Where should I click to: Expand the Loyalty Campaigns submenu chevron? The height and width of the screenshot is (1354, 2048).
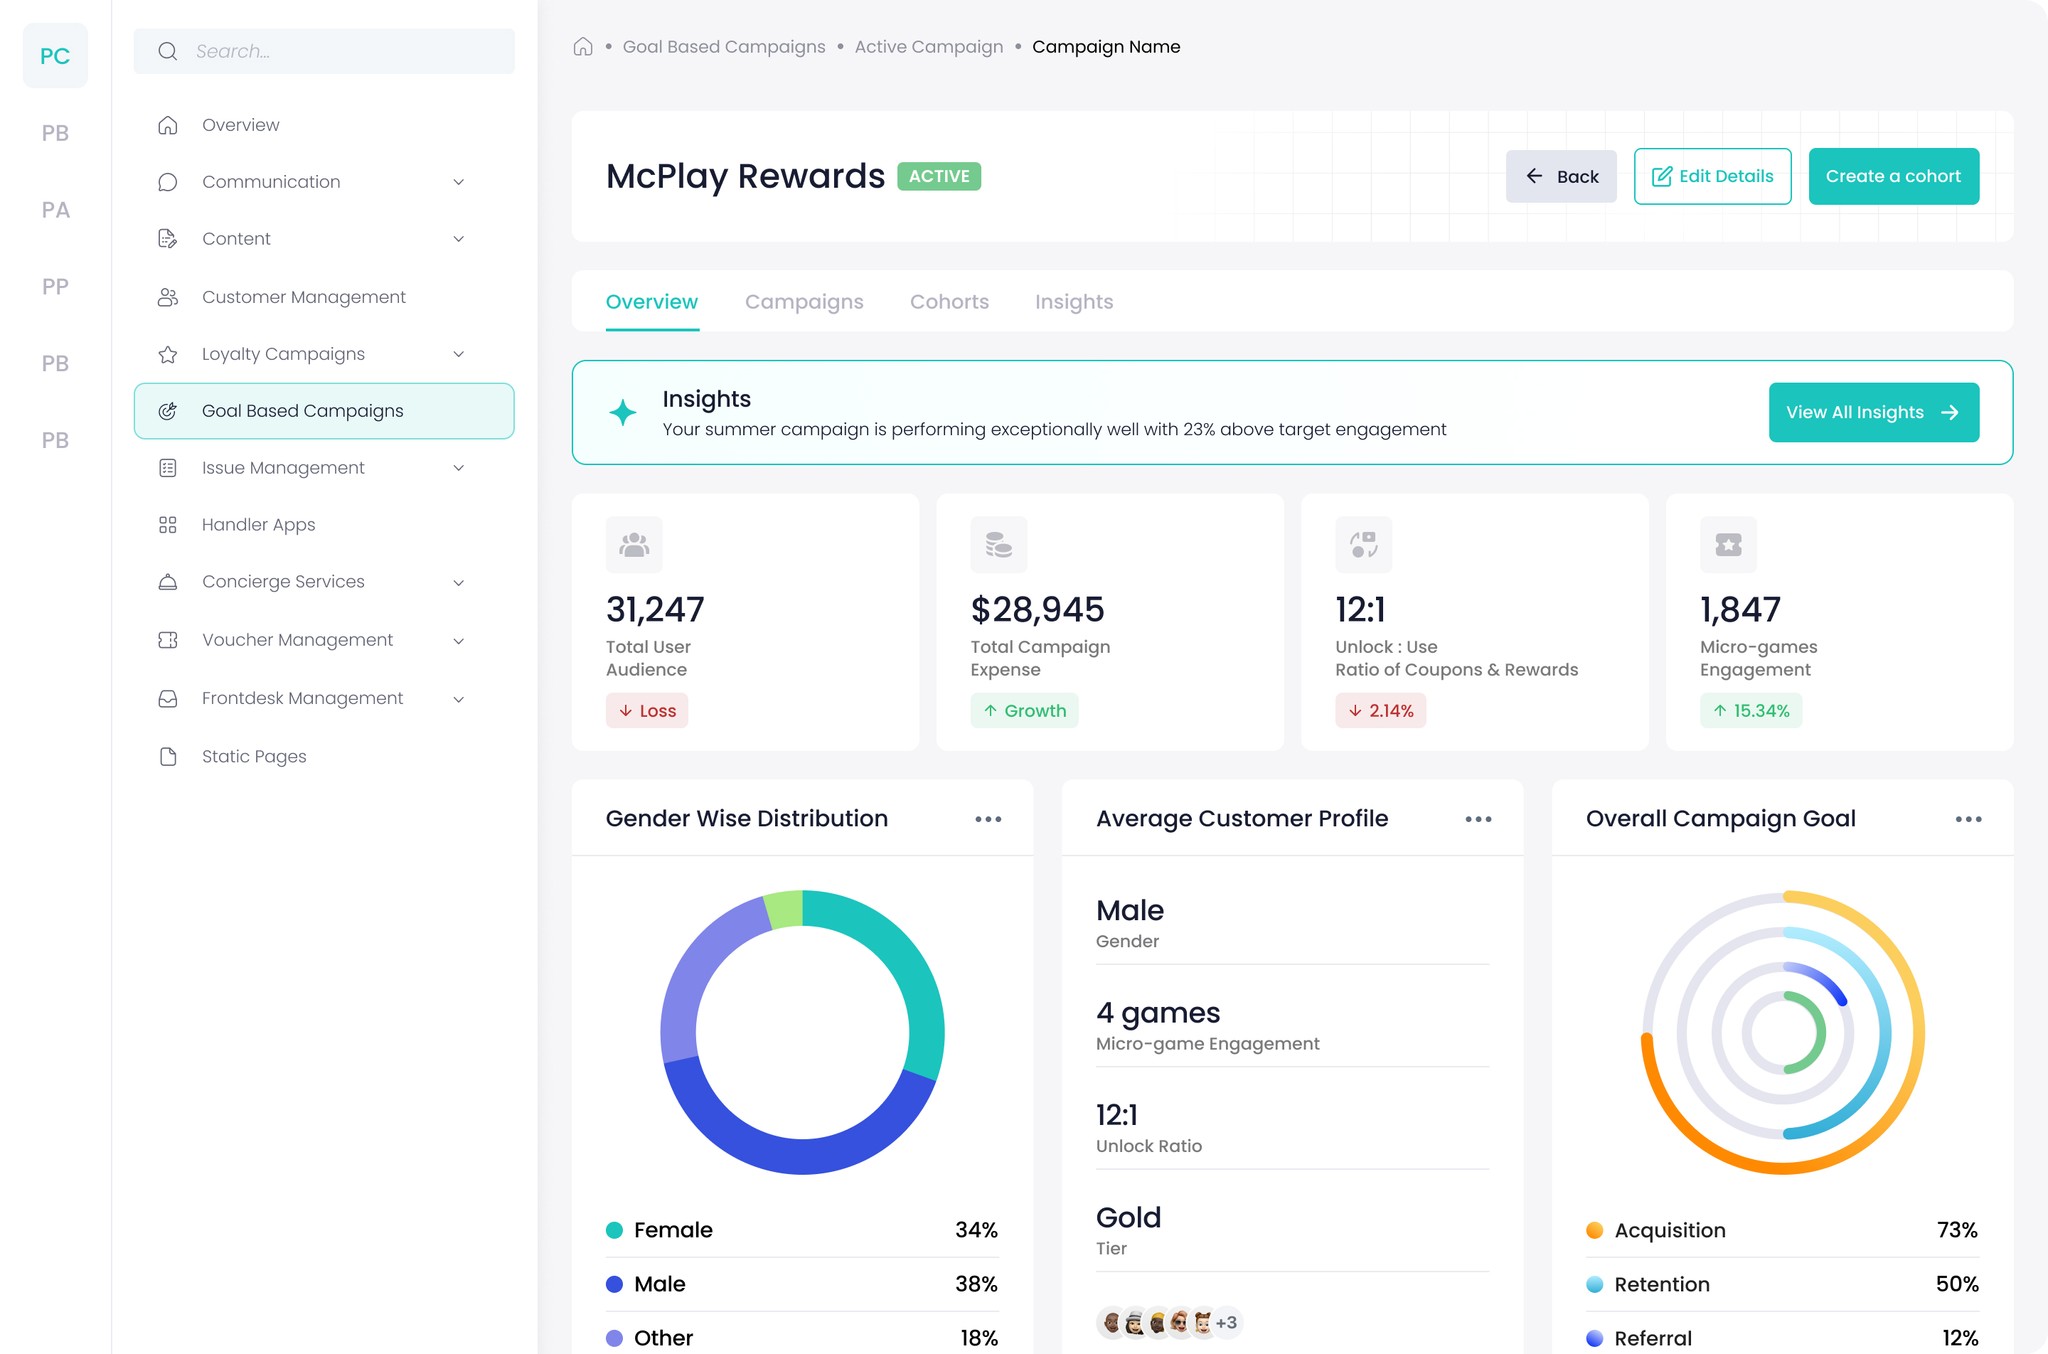[459, 354]
